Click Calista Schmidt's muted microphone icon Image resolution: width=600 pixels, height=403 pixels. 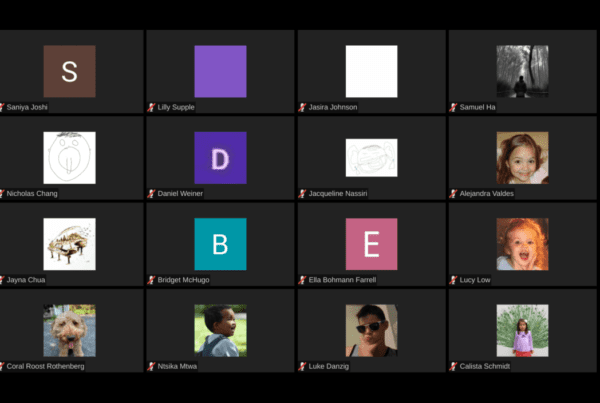coord(453,366)
